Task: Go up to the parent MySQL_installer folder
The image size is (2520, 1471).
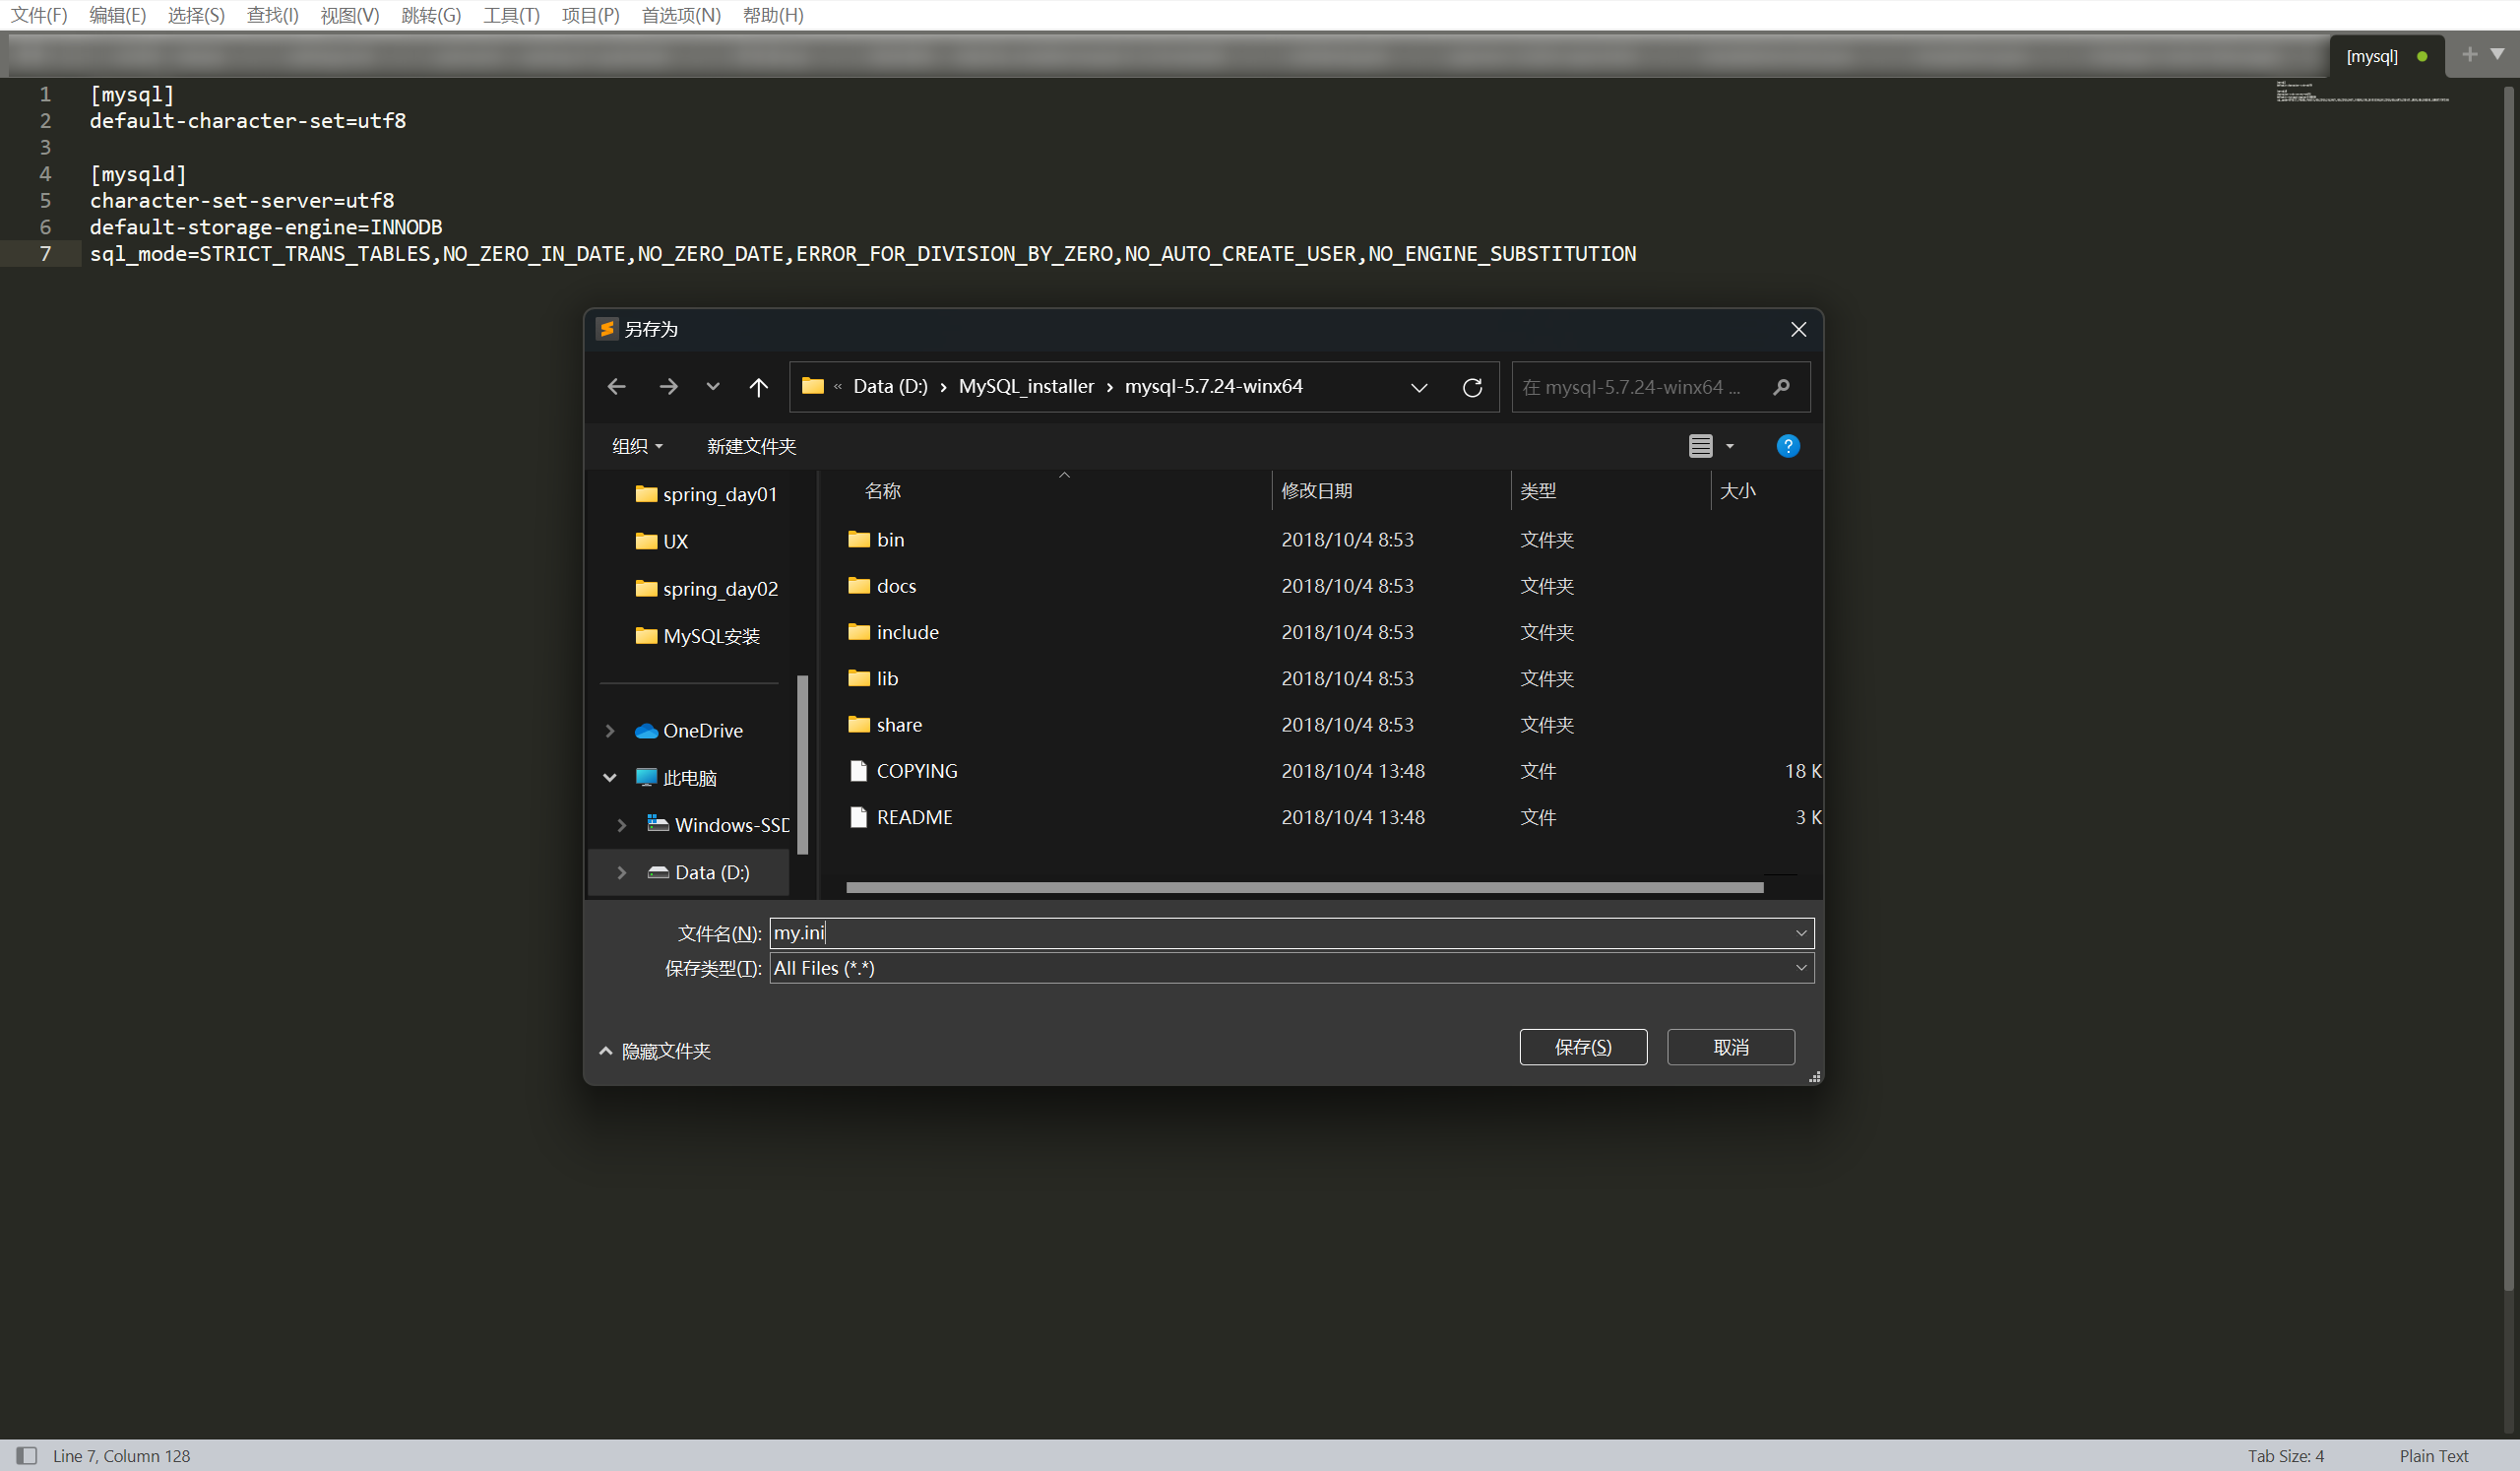Action: 758,386
